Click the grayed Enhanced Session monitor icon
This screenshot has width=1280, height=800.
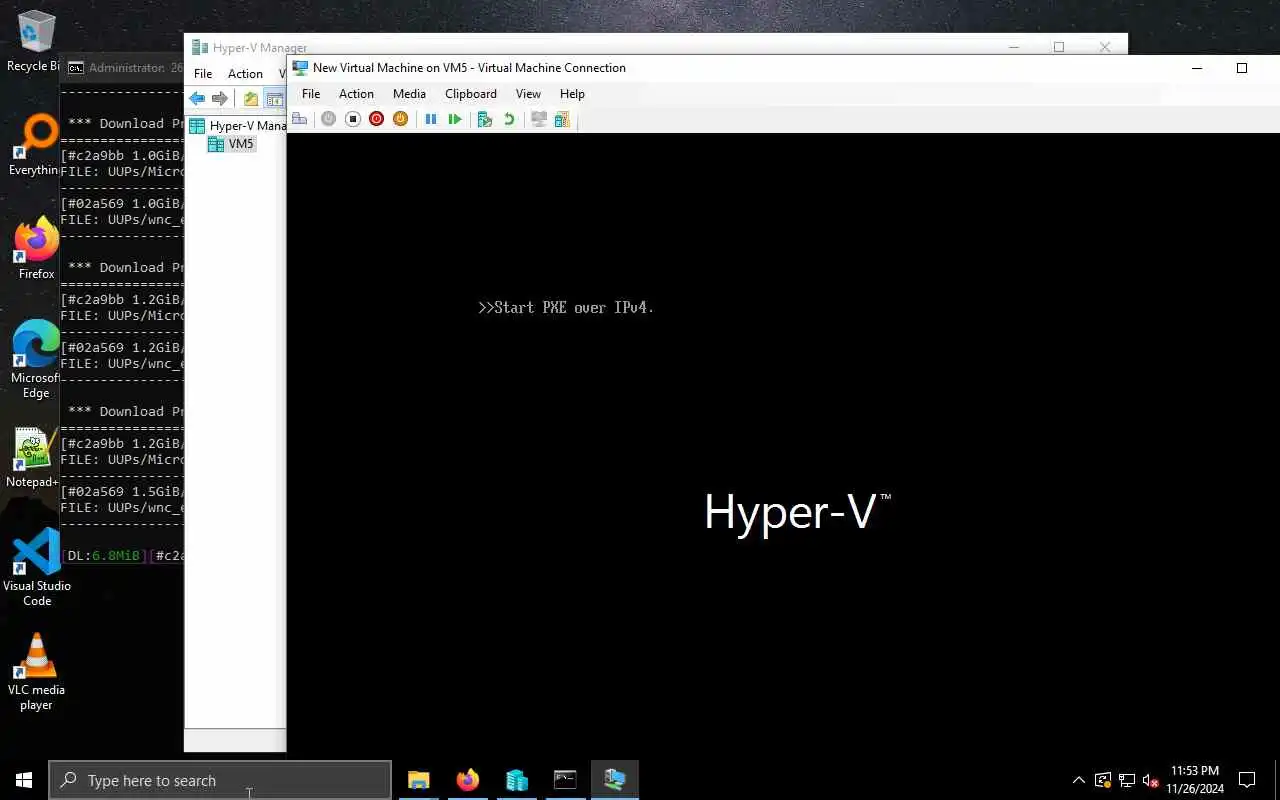tap(539, 119)
